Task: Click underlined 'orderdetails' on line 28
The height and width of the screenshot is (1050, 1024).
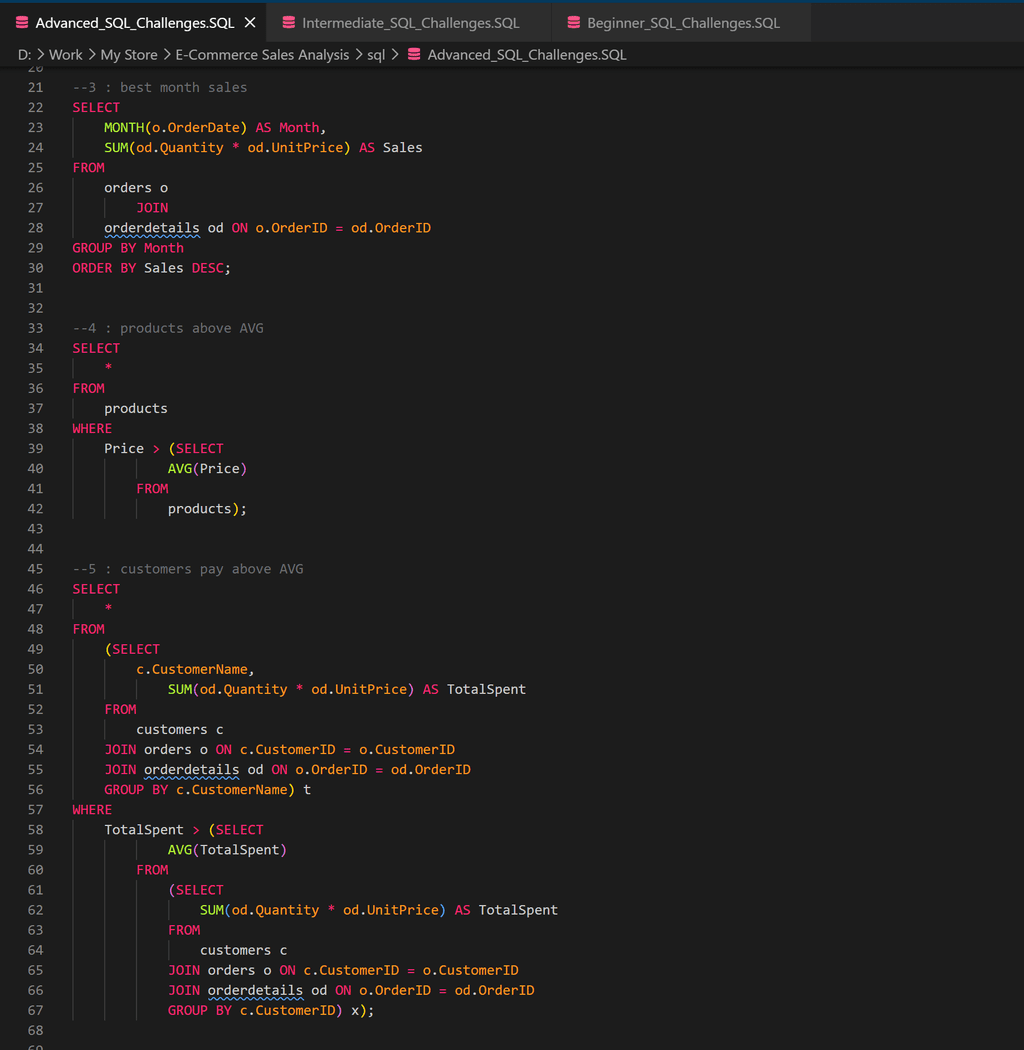Action: point(151,228)
